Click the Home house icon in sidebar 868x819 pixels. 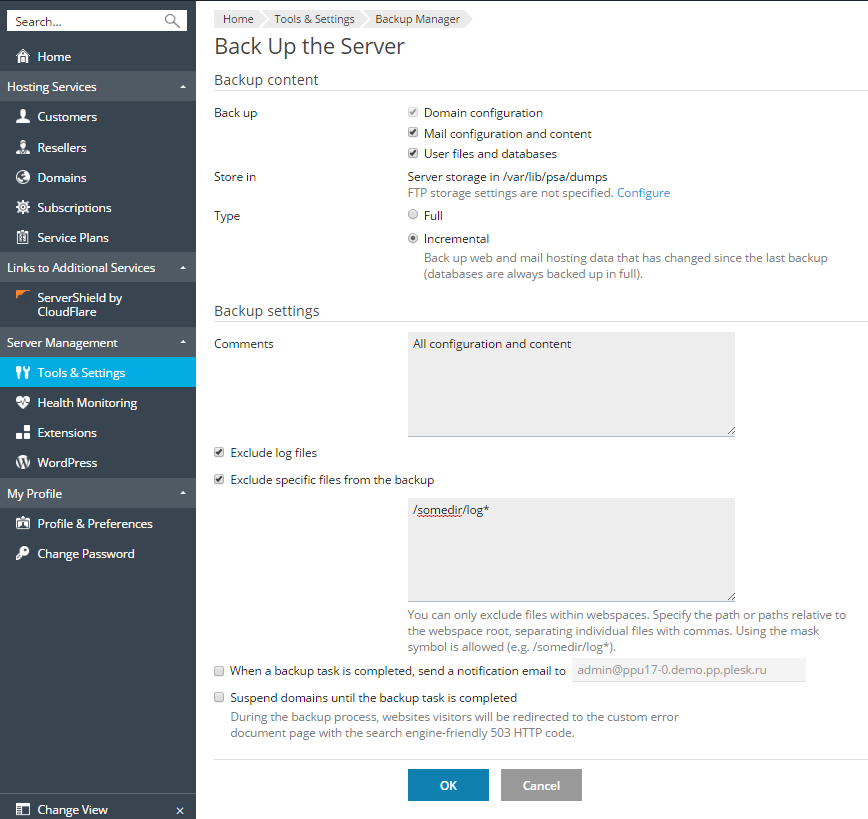(23, 57)
